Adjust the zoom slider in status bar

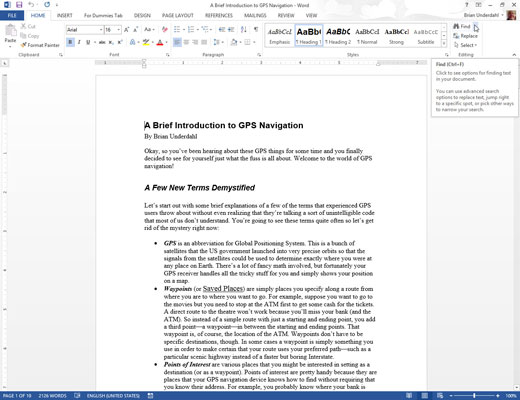pos(474,396)
